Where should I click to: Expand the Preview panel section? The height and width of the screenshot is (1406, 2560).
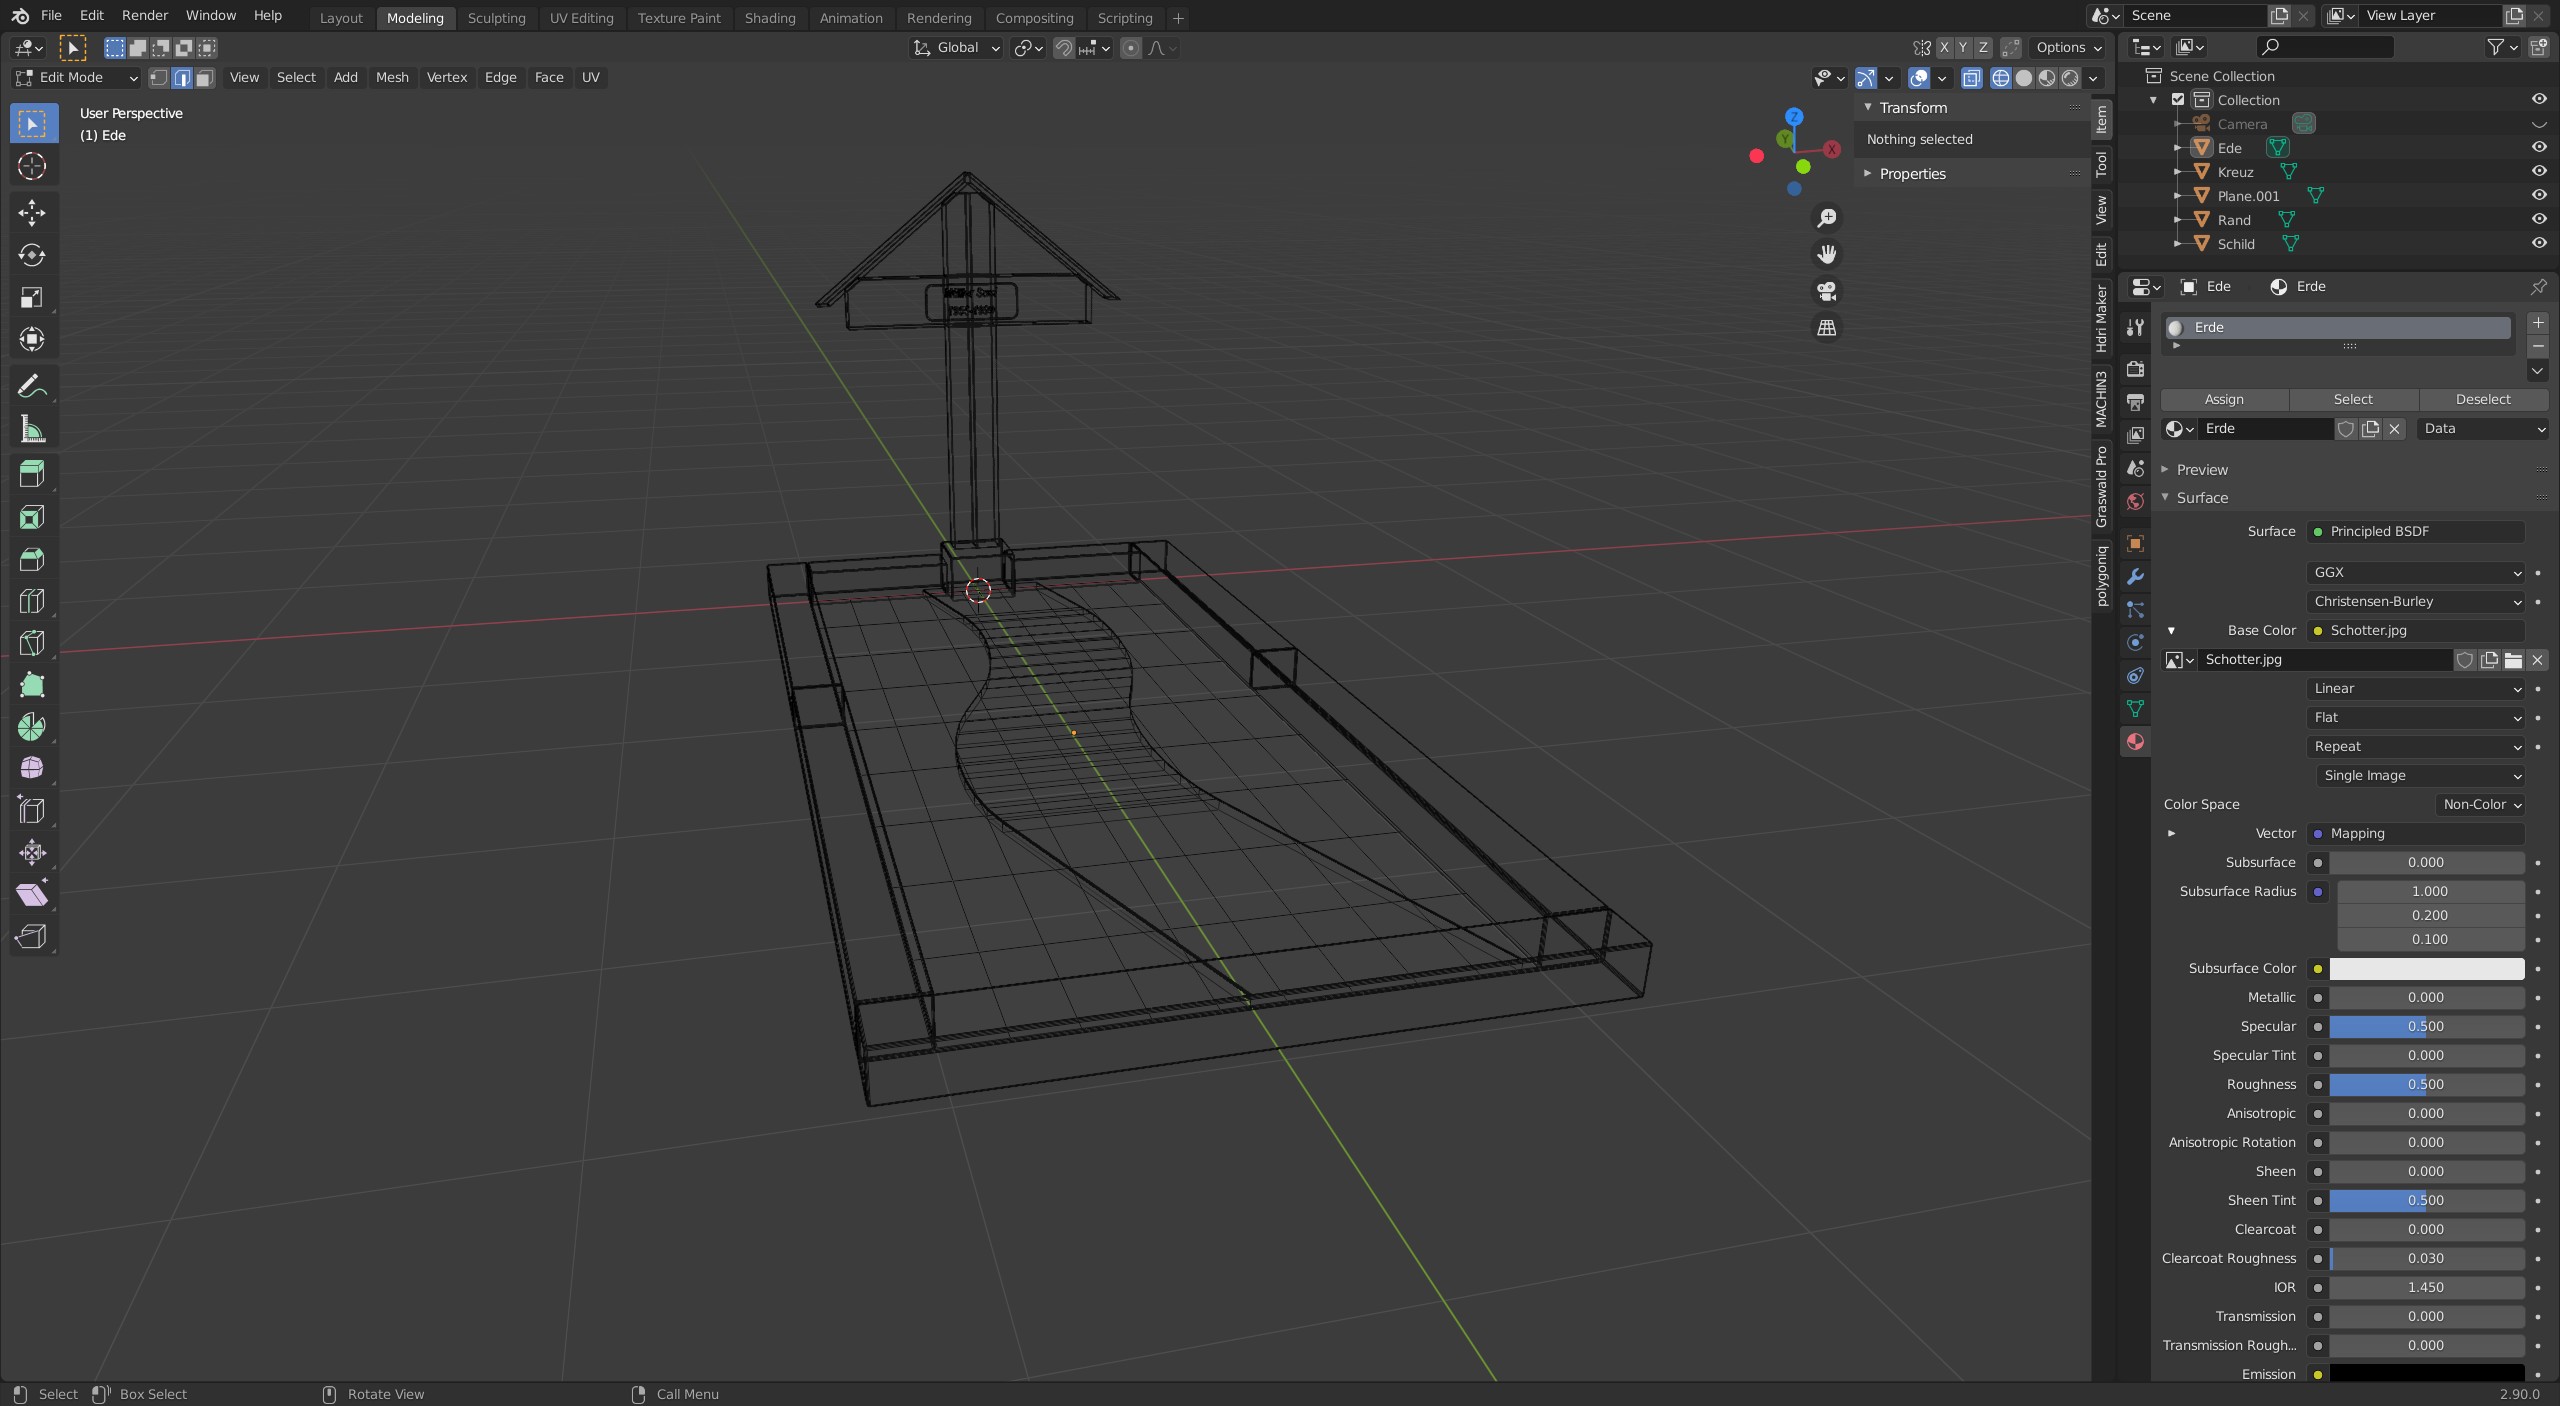pyautogui.click(x=2201, y=470)
